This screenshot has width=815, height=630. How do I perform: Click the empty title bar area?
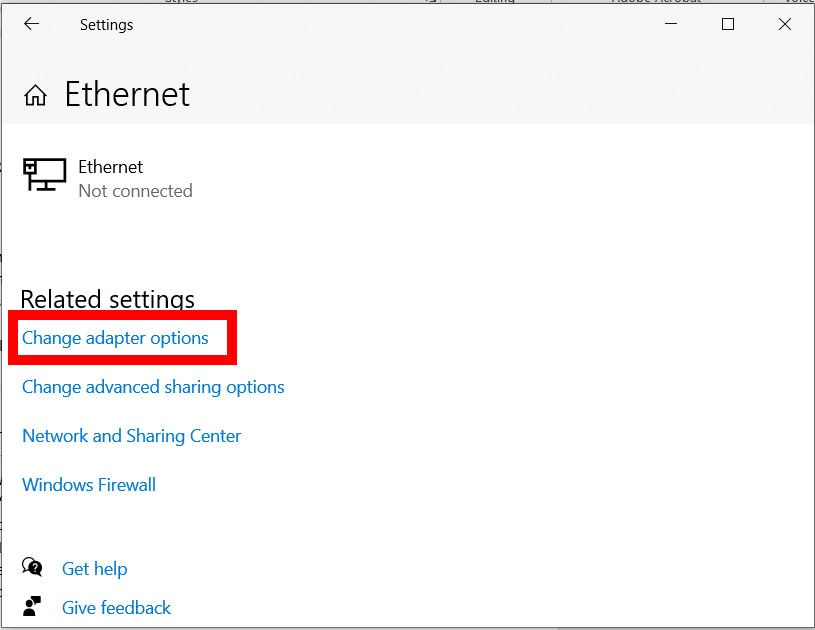[400, 24]
